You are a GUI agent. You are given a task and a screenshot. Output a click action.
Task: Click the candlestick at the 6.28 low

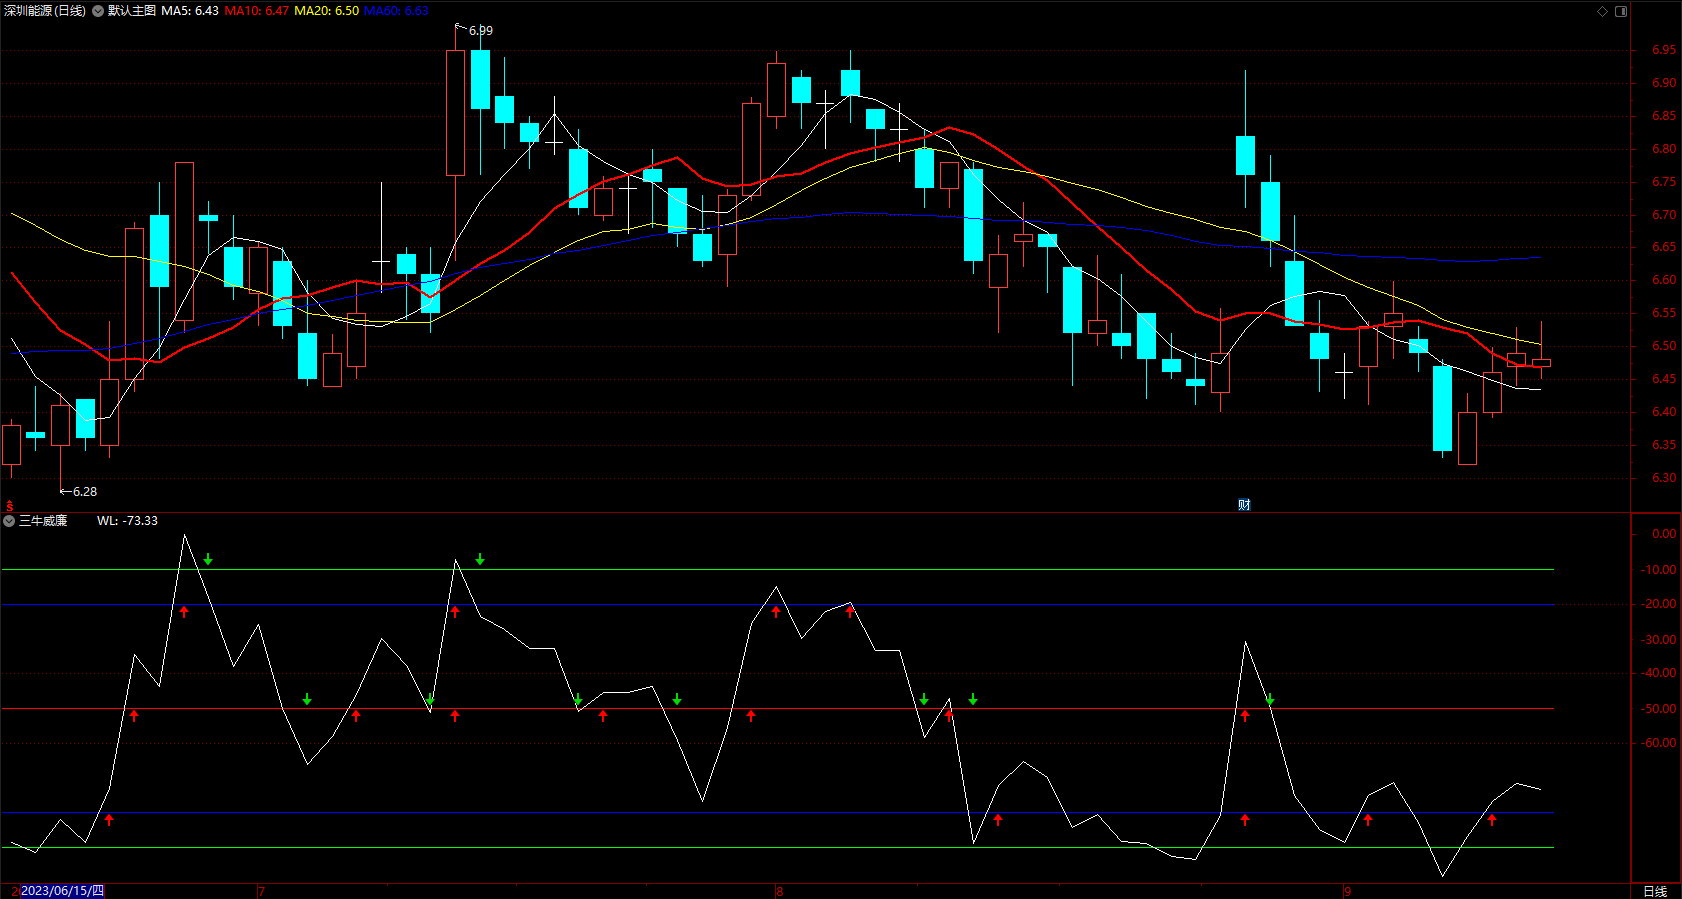(x=60, y=425)
